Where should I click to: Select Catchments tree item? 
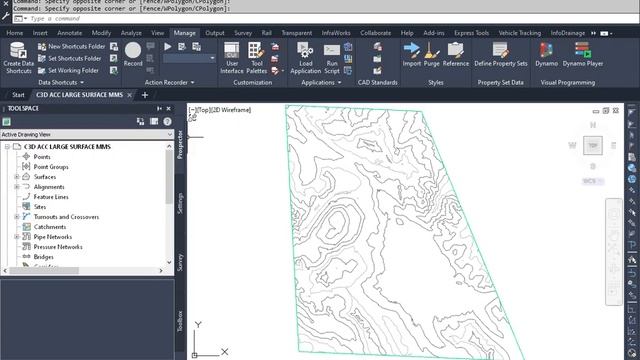[50, 227]
